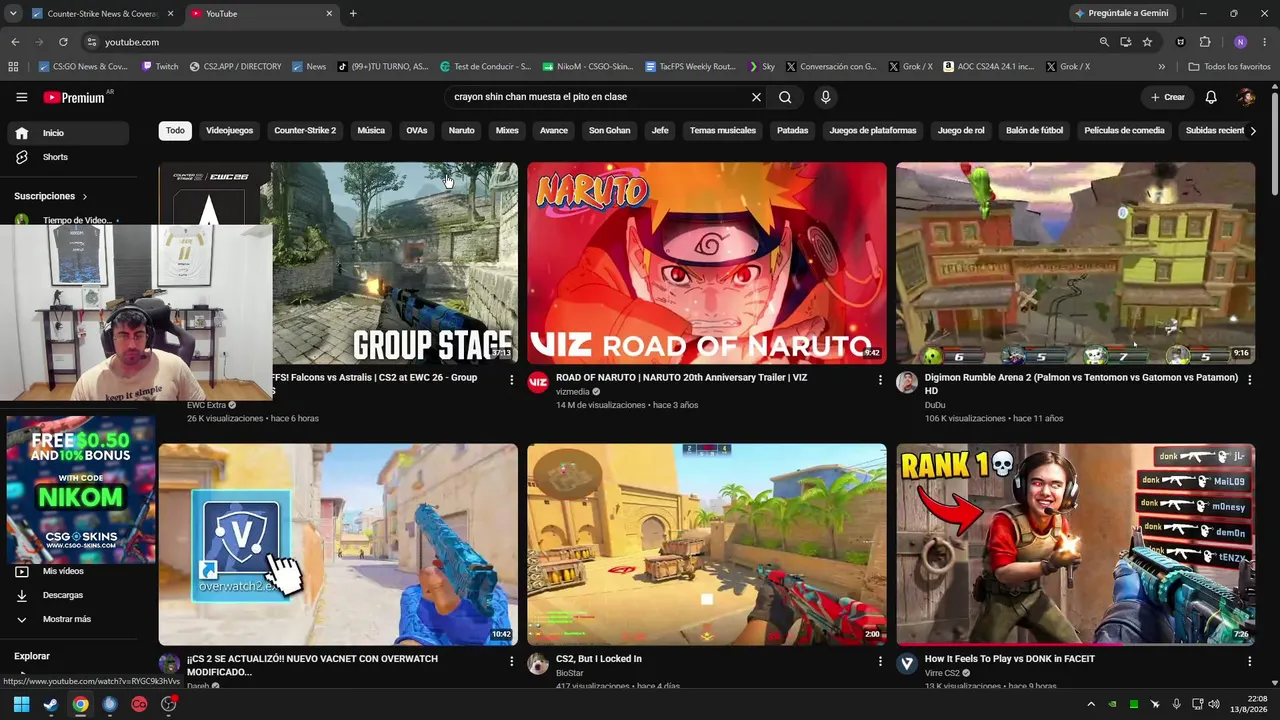
Task: Open the Chrome zoom indicator icon
Action: [1104, 42]
